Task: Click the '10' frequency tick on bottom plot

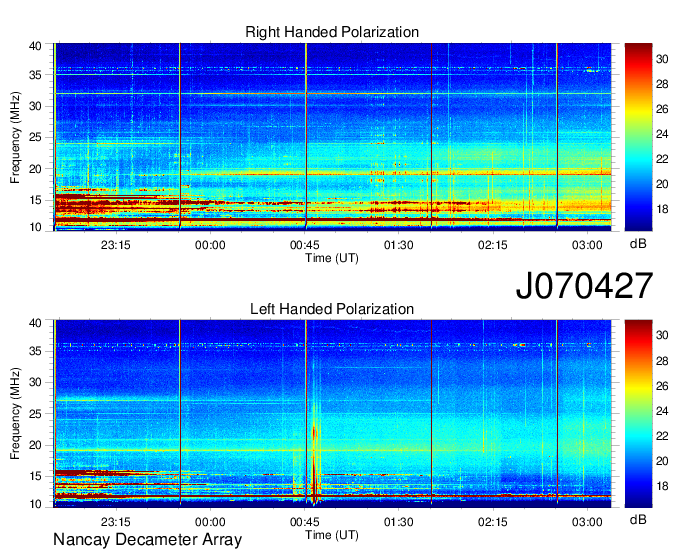Action: [35, 504]
